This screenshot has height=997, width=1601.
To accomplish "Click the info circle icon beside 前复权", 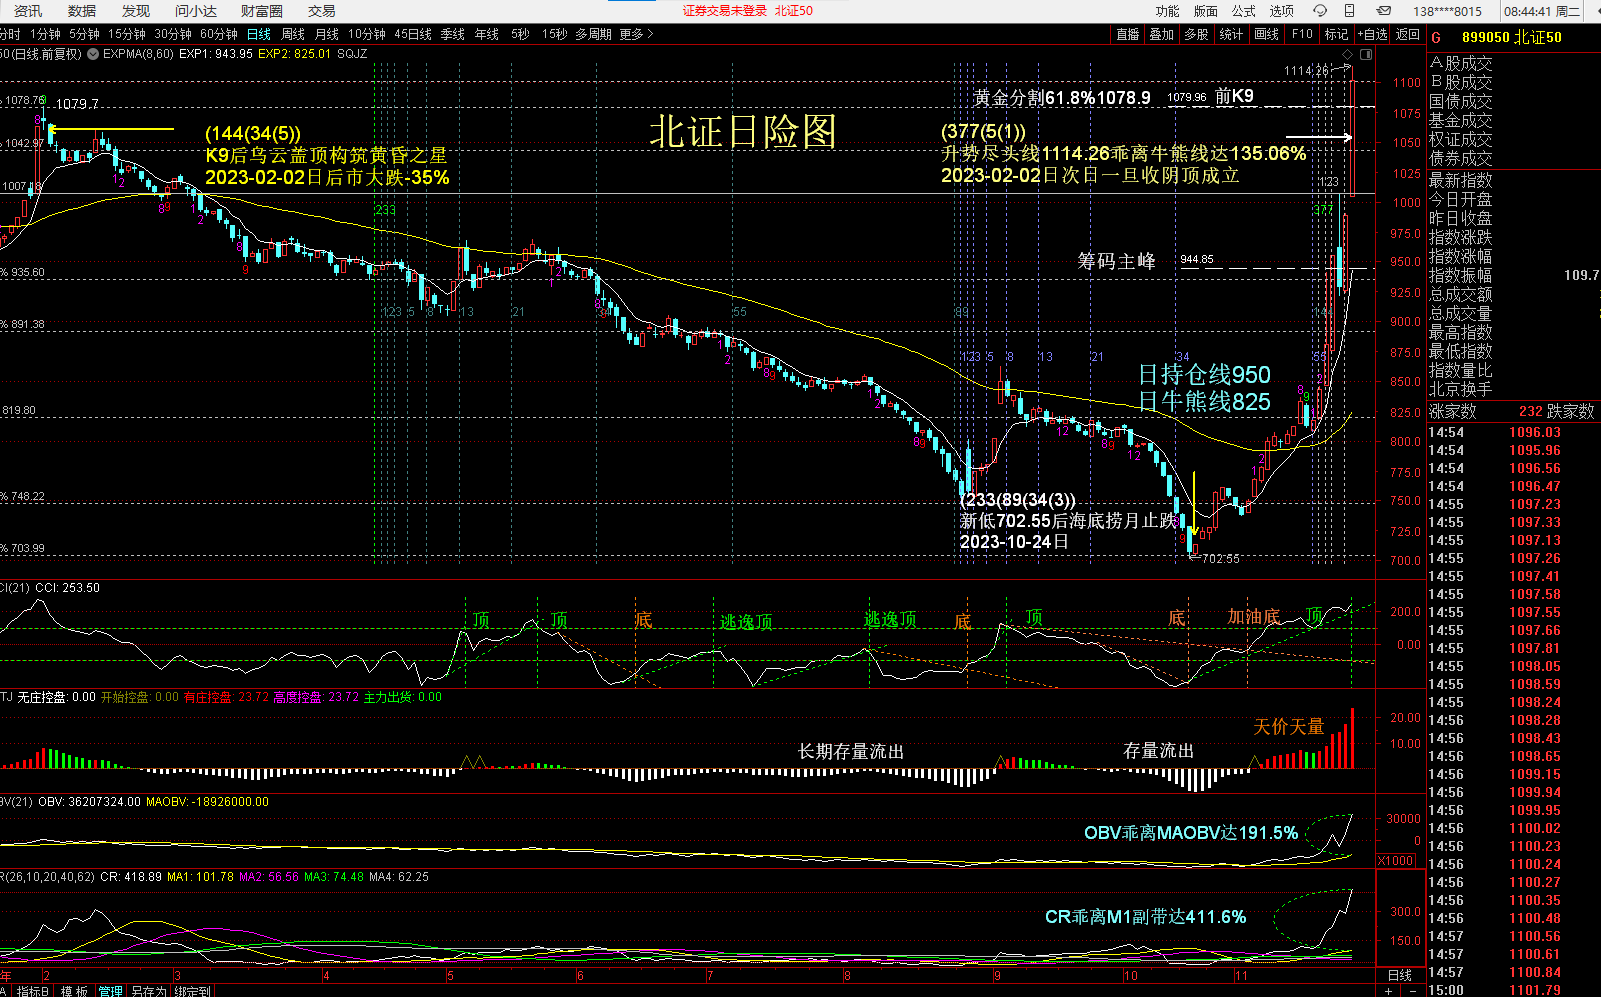I will click(x=93, y=54).
